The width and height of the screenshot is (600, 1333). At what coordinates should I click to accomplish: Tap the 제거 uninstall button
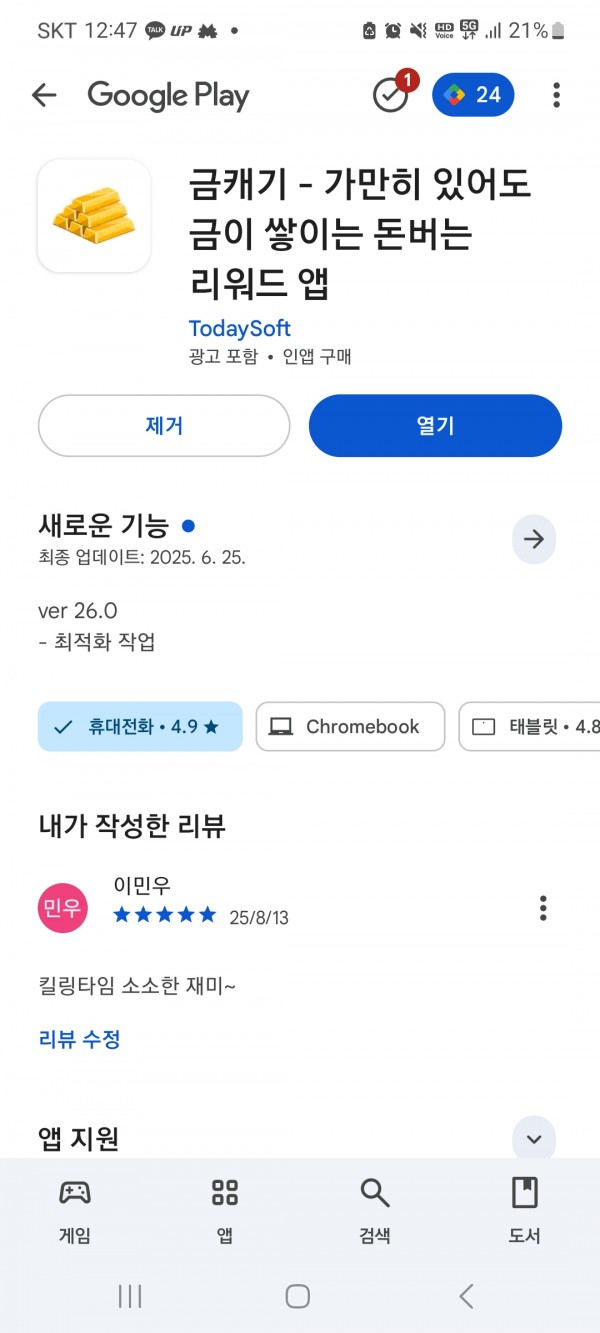(164, 426)
